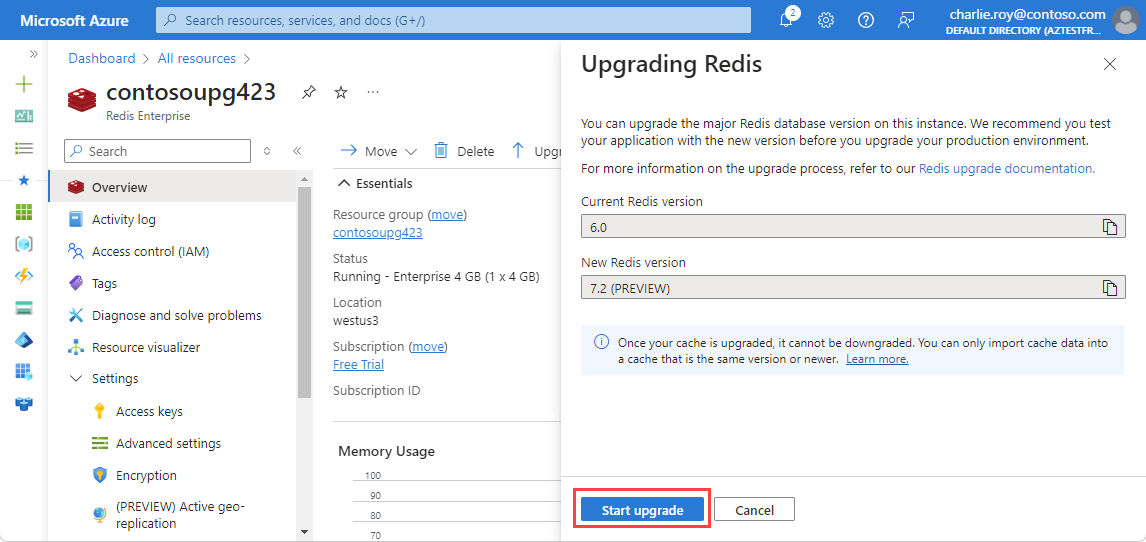Open the Move dropdown
Screen dimensions: 1146x542
379,151
